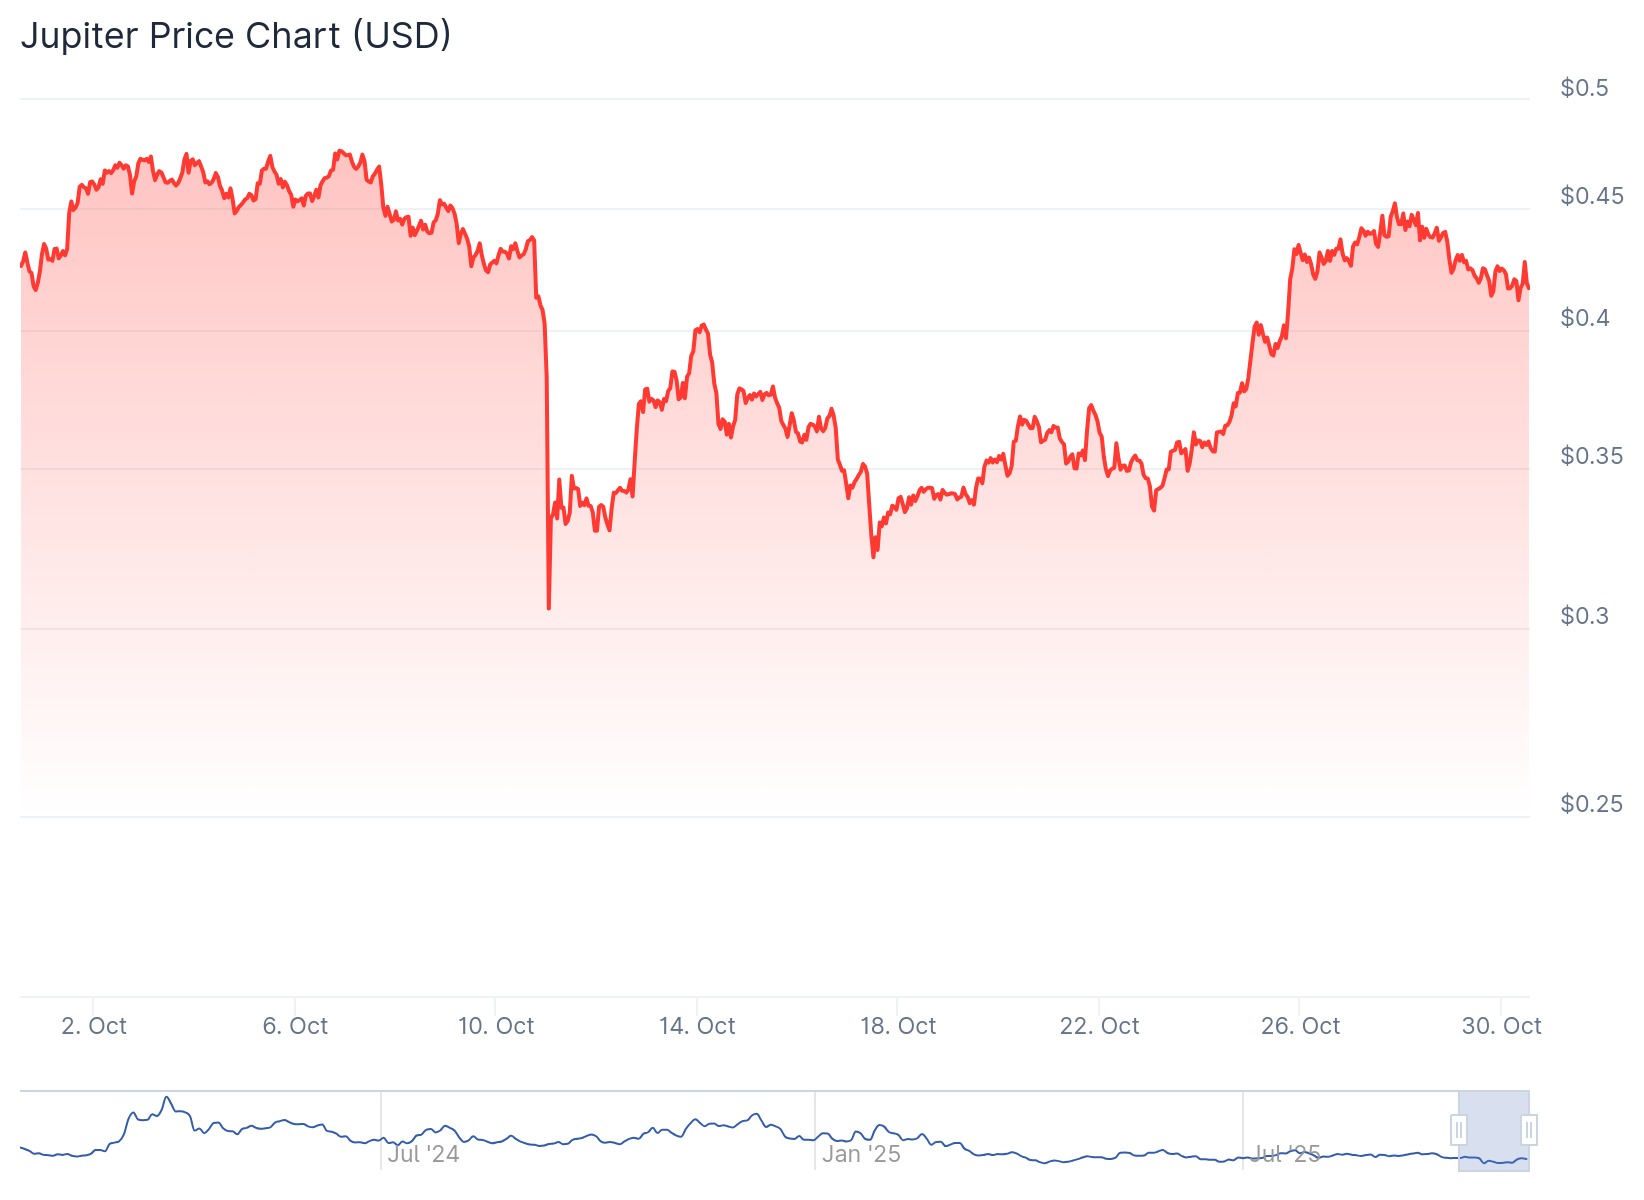The width and height of the screenshot is (1644, 1200).
Task: Click the "18. Oct" date axis label
Action: click(x=898, y=1026)
